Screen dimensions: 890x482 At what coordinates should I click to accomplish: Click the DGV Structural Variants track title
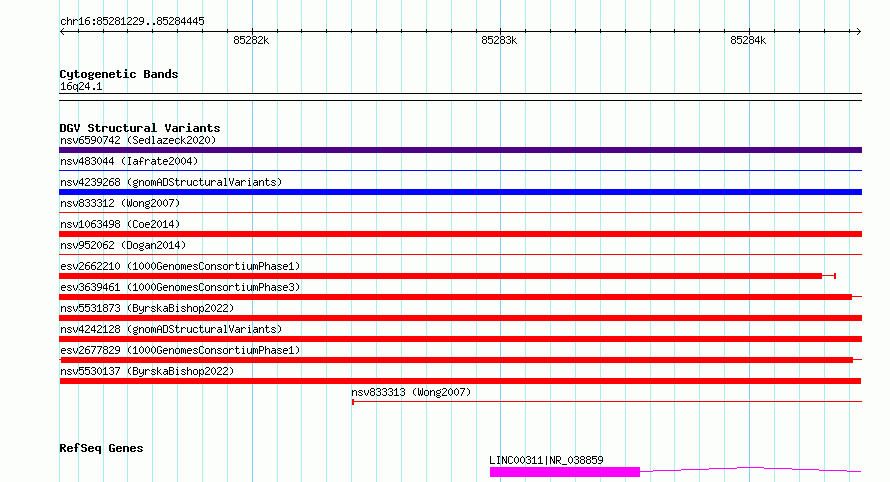(140, 128)
